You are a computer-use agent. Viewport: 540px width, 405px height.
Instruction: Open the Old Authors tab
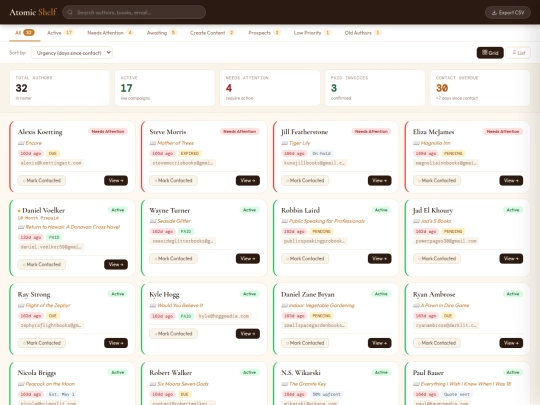pos(363,33)
